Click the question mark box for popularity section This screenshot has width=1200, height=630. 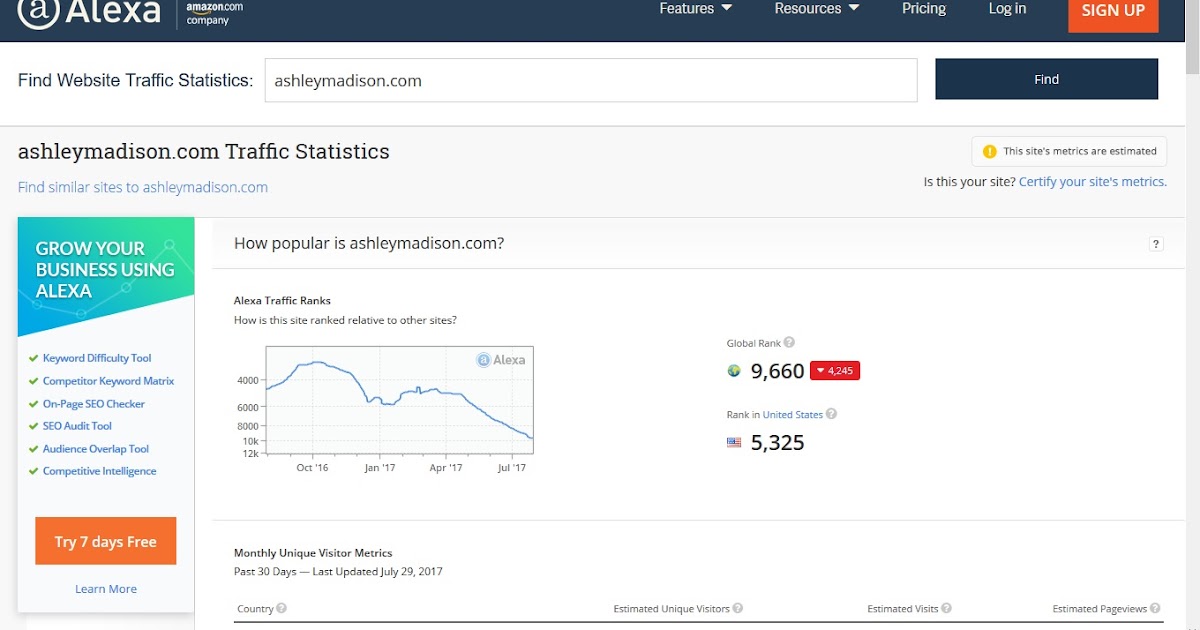click(1156, 243)
